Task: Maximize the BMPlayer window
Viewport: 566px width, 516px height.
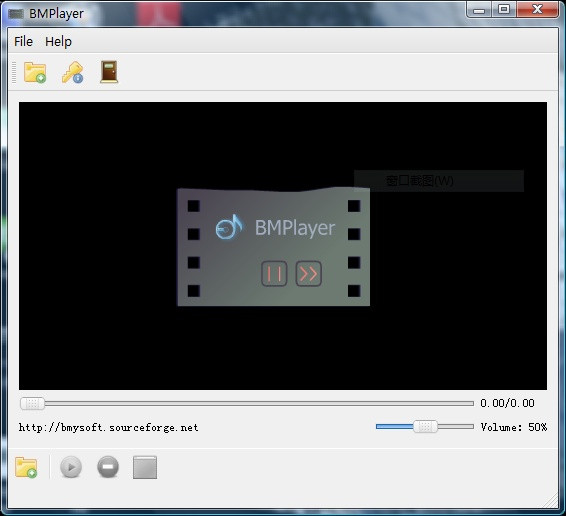Action: pyautogui.click(x=504, y=9)
